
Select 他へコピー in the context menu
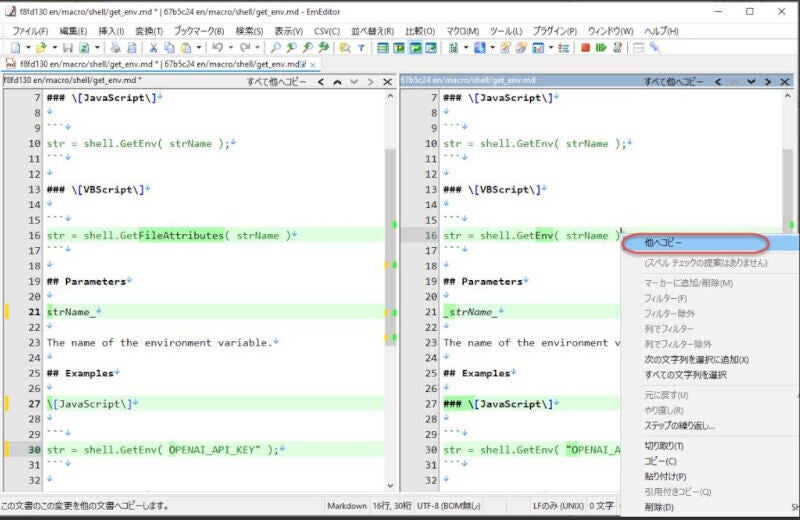point(664,243)
